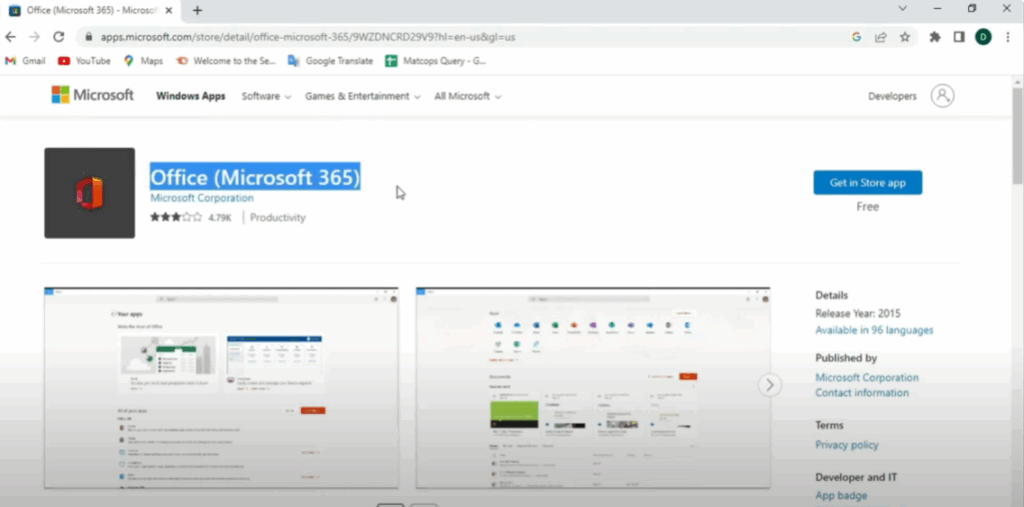
Task: Click the Office (Microsoft 365) title
Action: point(255,177)
